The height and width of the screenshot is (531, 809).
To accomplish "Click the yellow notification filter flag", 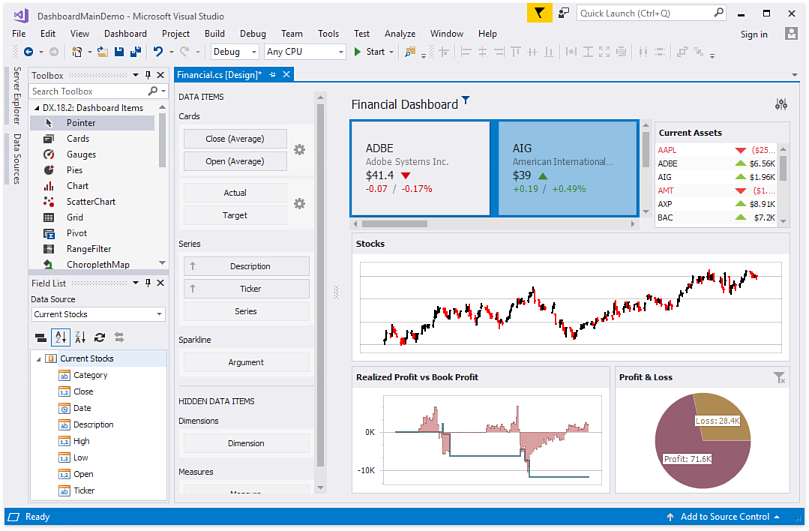I will click(539, 13).
